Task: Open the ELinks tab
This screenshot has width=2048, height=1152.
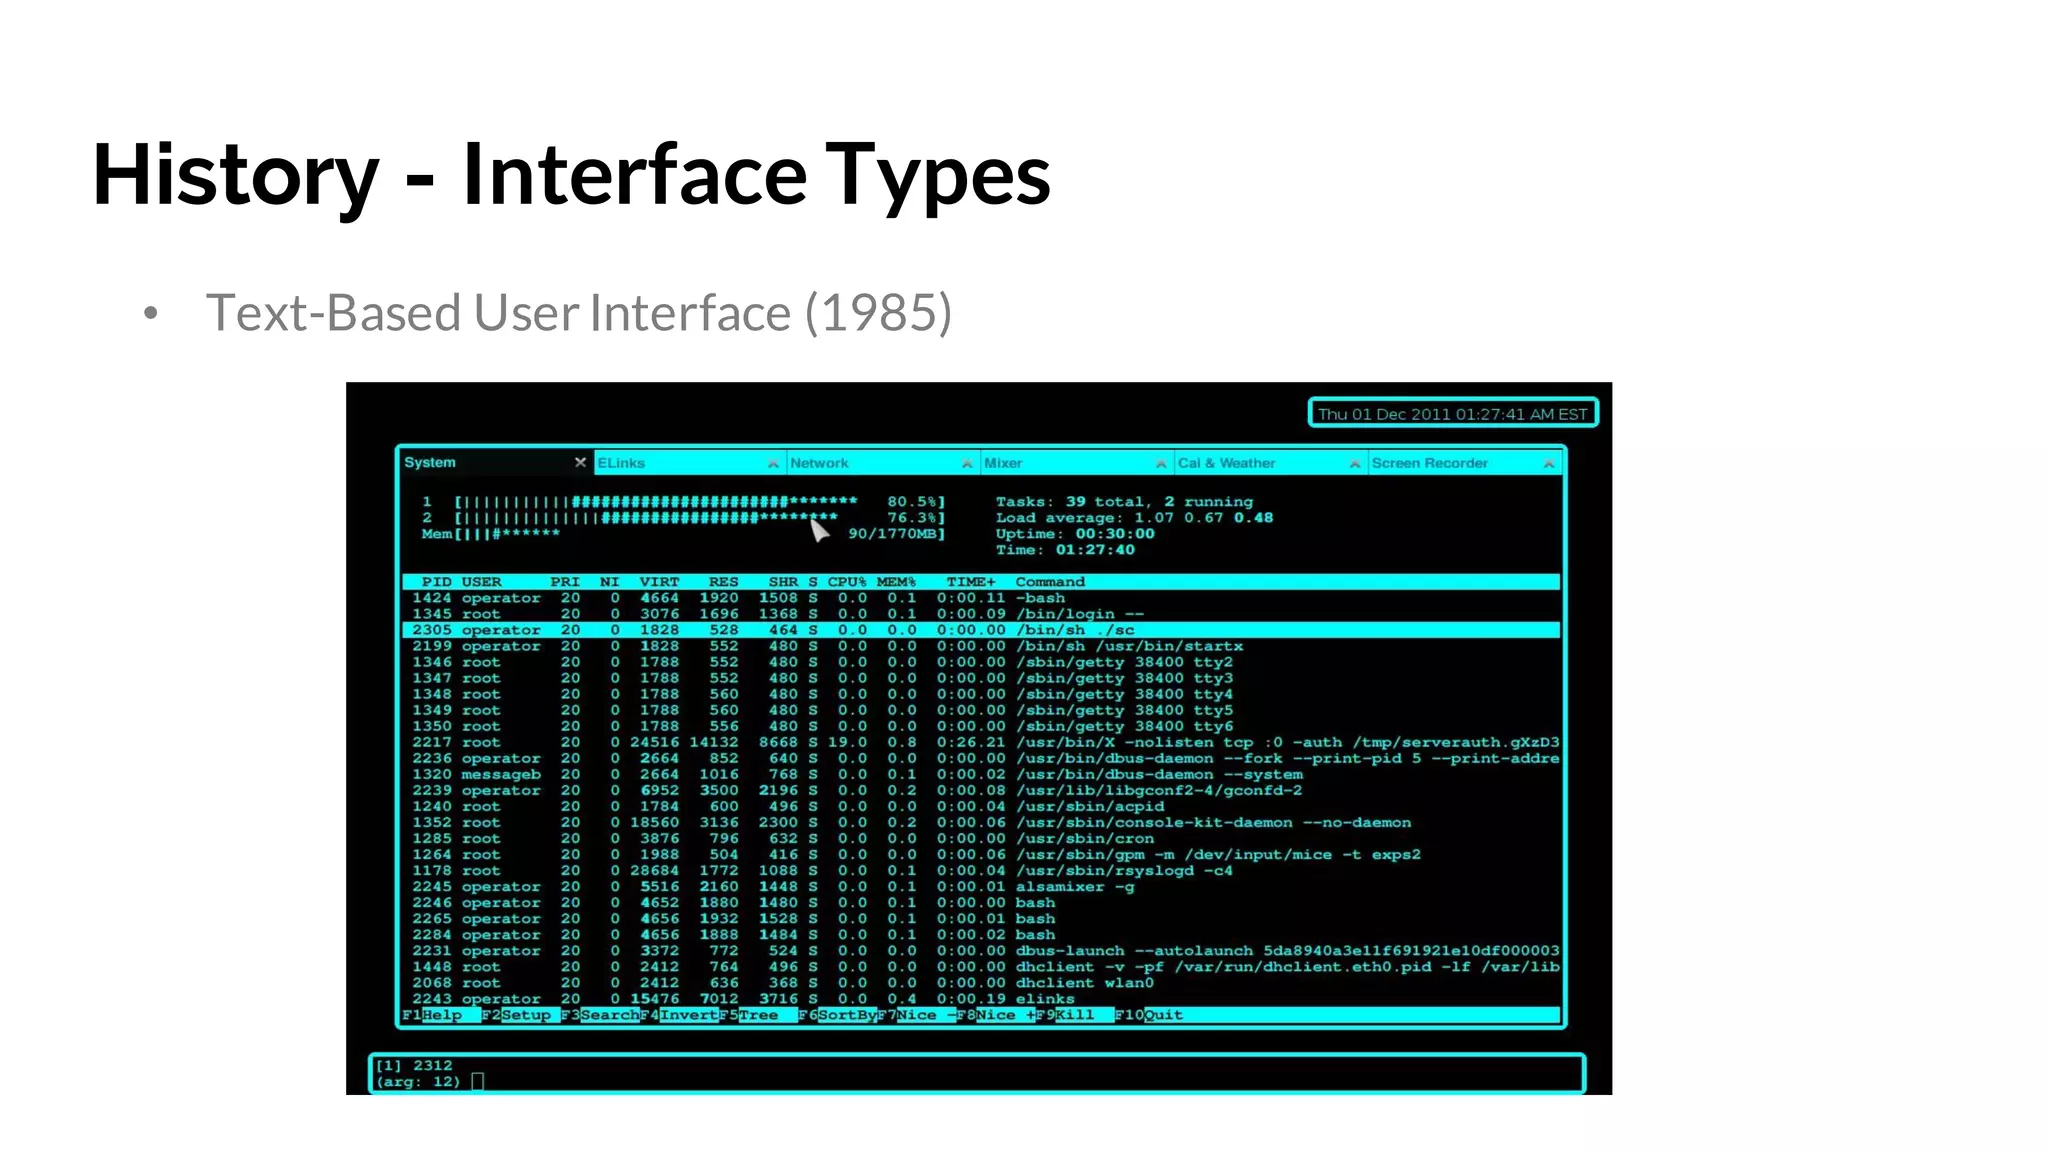Action: [x=689, y=463]
